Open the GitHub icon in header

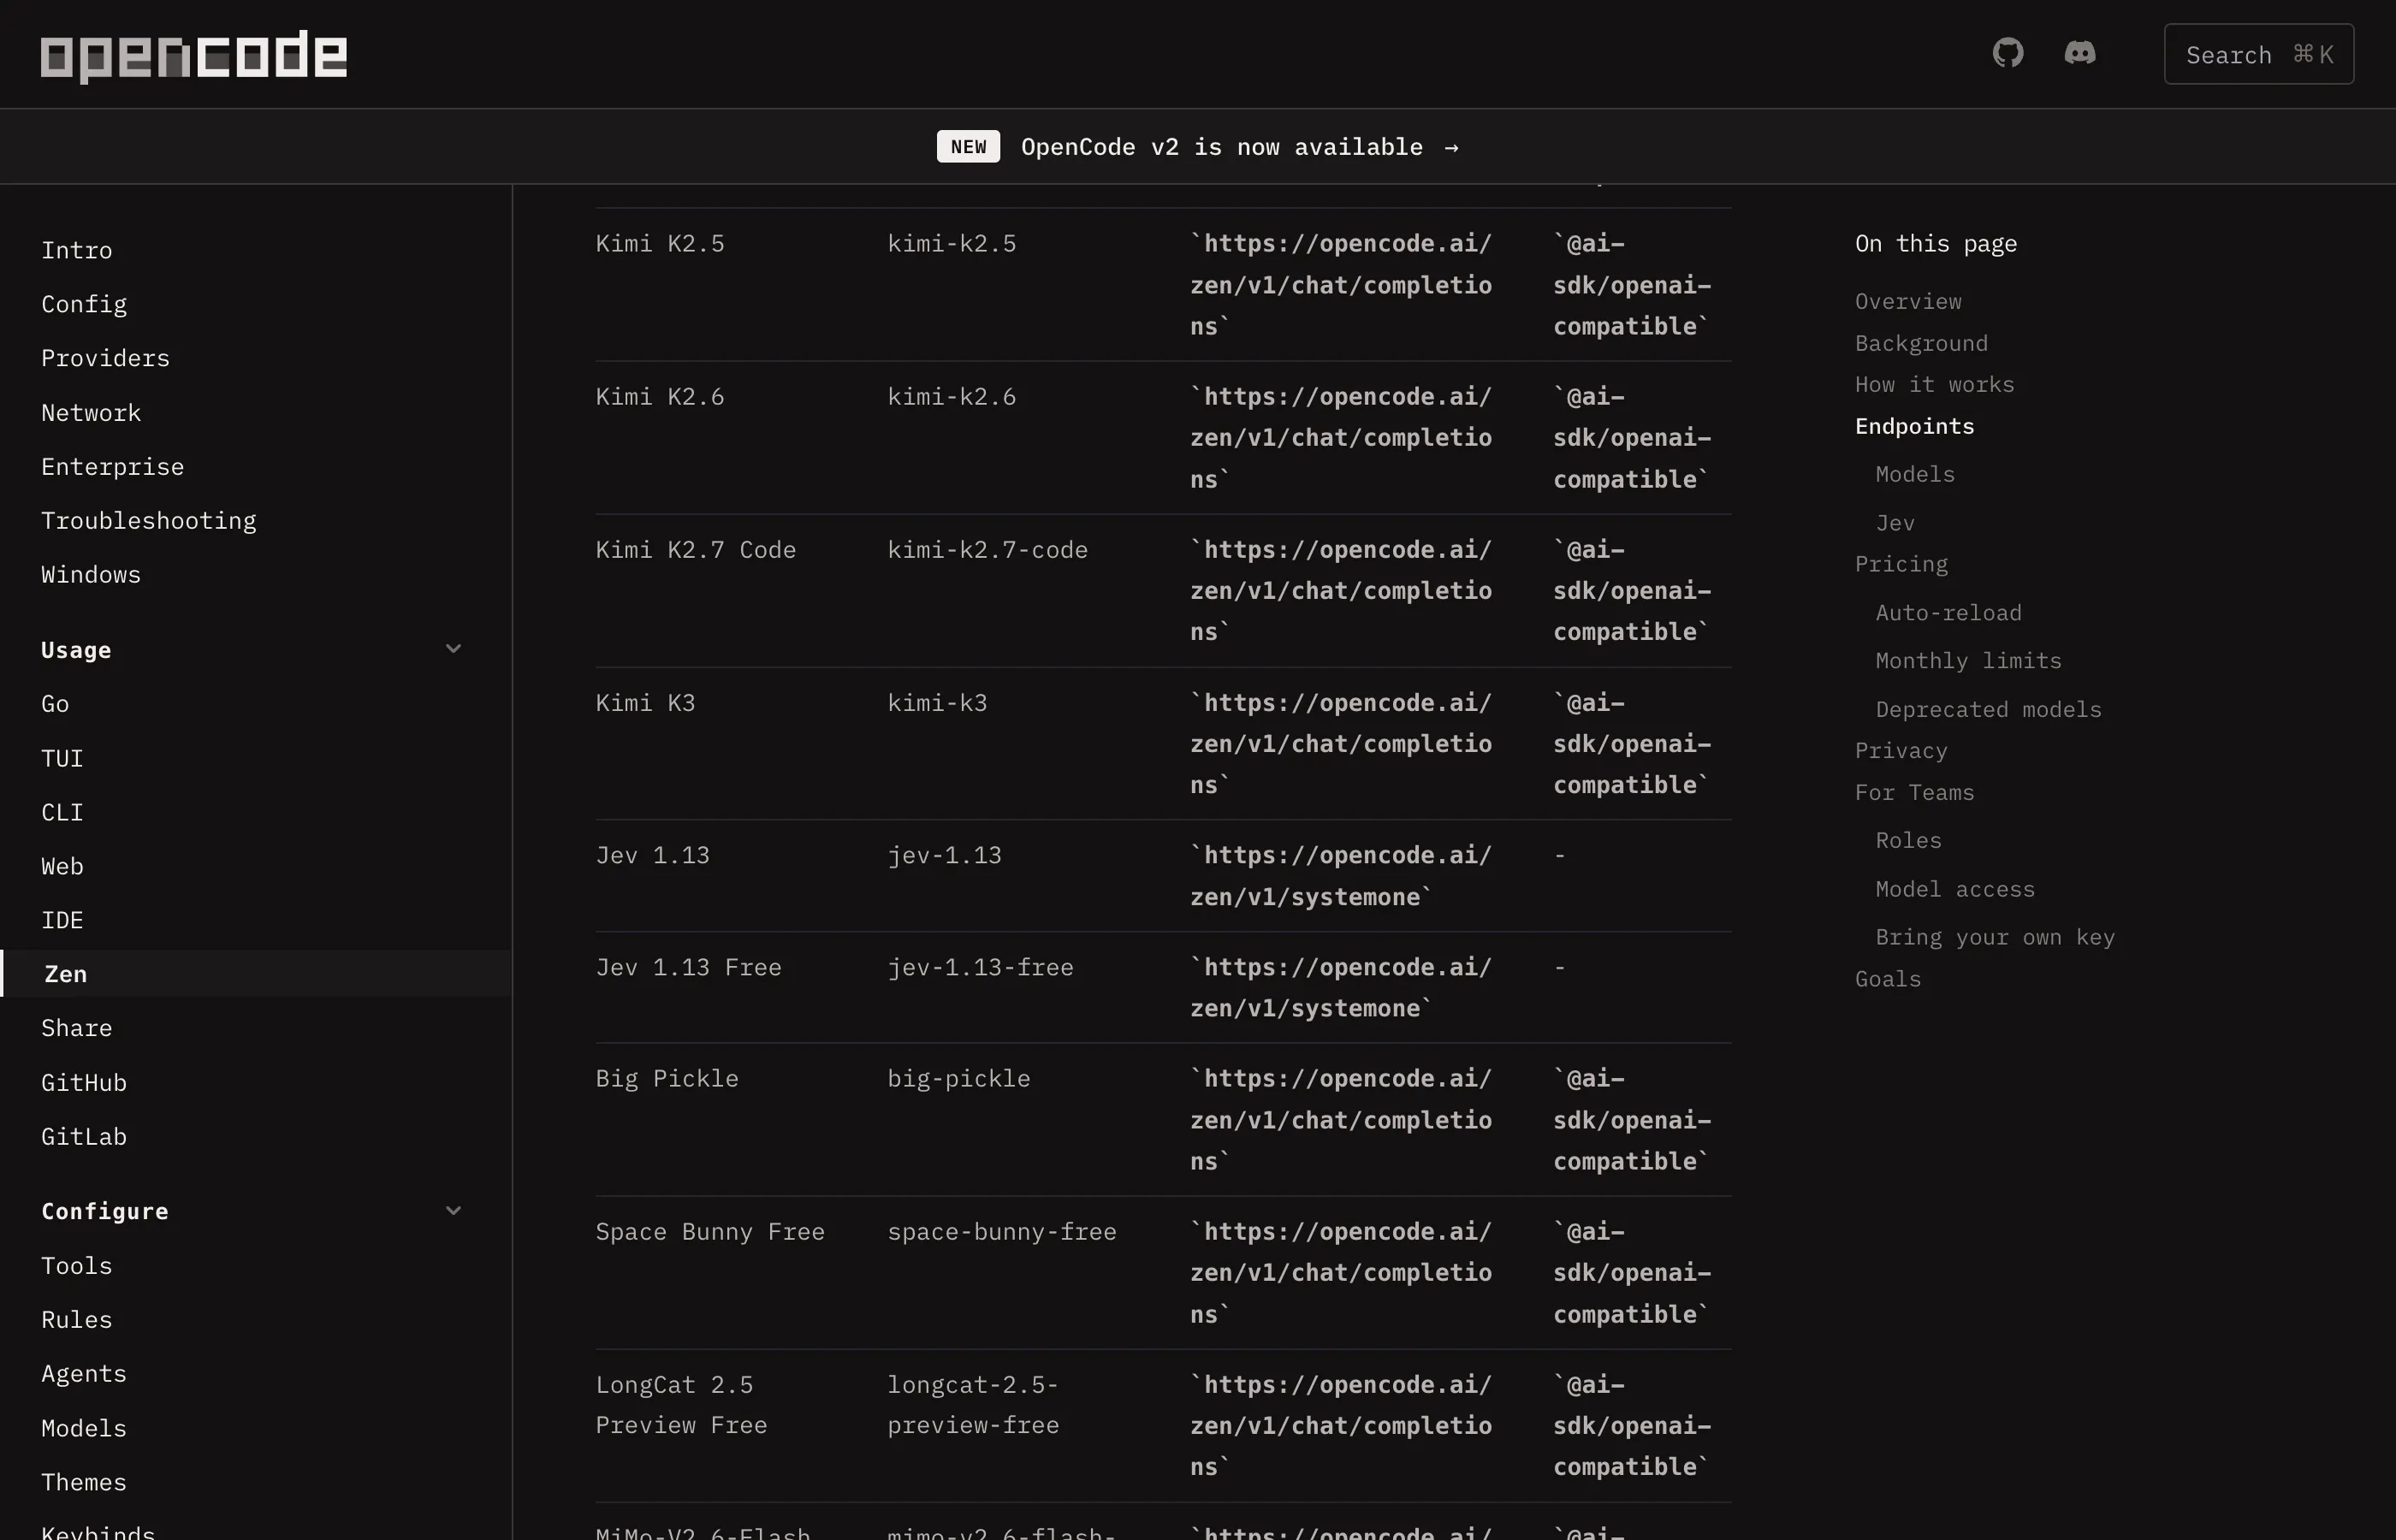point(2007,53)
